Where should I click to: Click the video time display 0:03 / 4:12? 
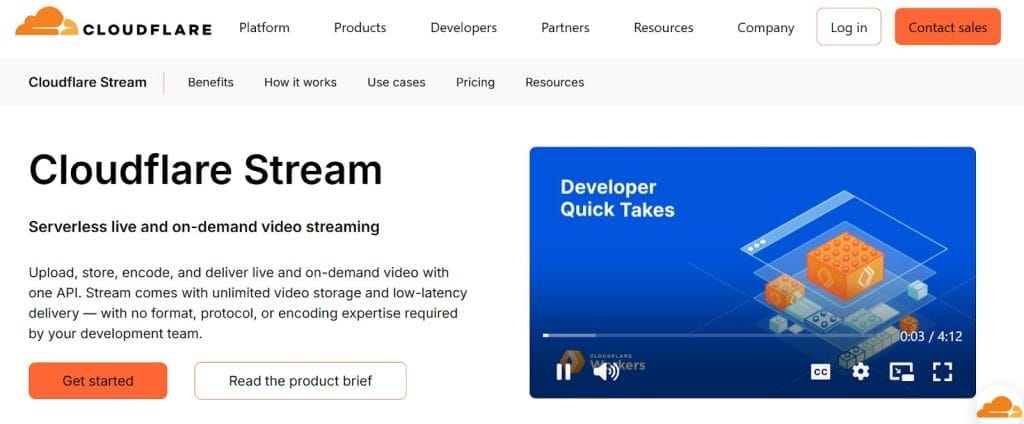(931, 337)
